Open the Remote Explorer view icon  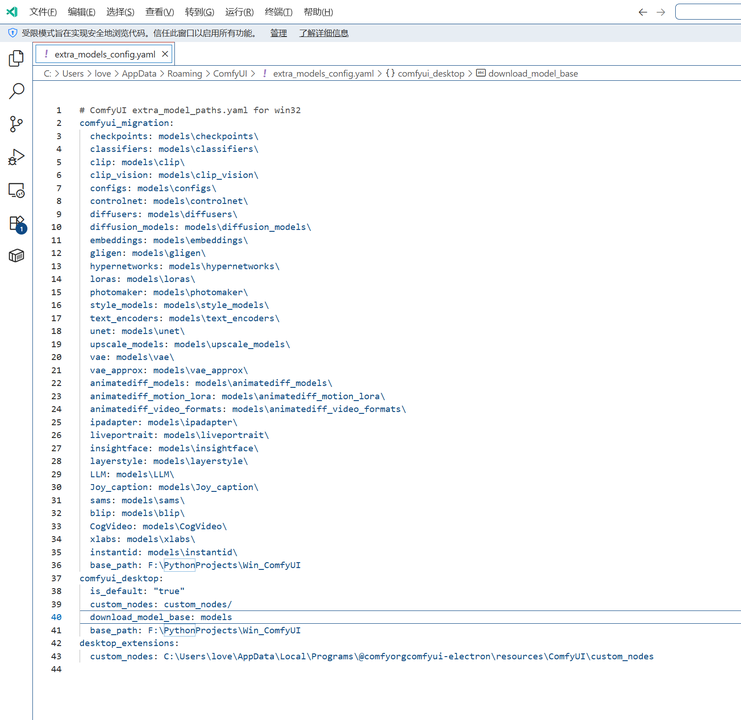click(x=16, y=190)
